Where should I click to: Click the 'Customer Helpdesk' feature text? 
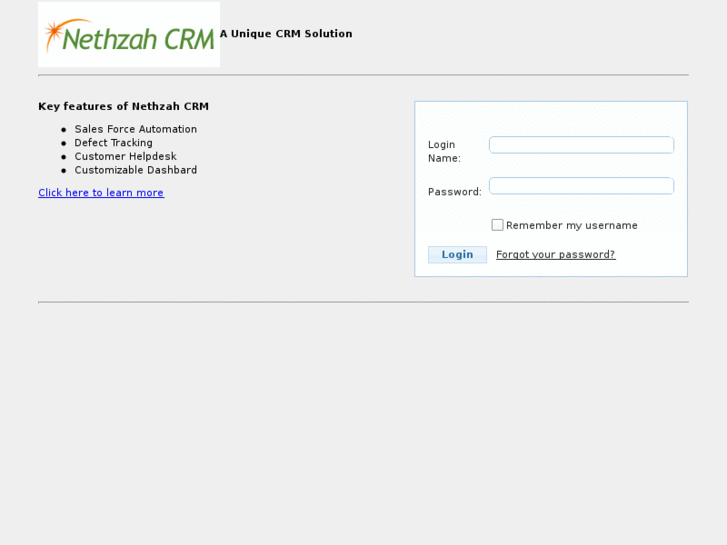point(126,156)
